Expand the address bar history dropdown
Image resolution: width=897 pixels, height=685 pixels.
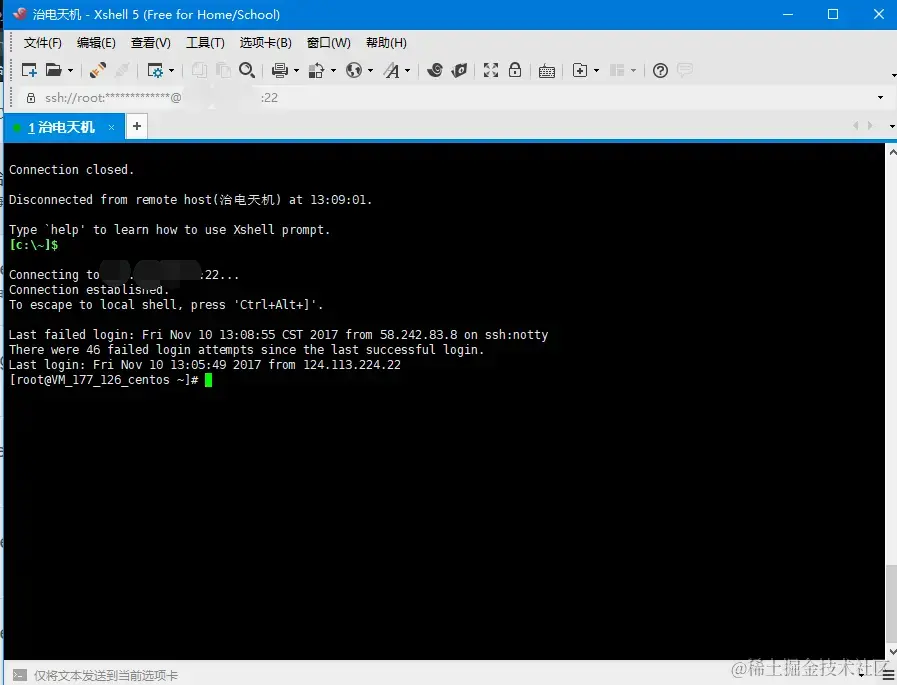pyautogui.click(x=880, y=98)
